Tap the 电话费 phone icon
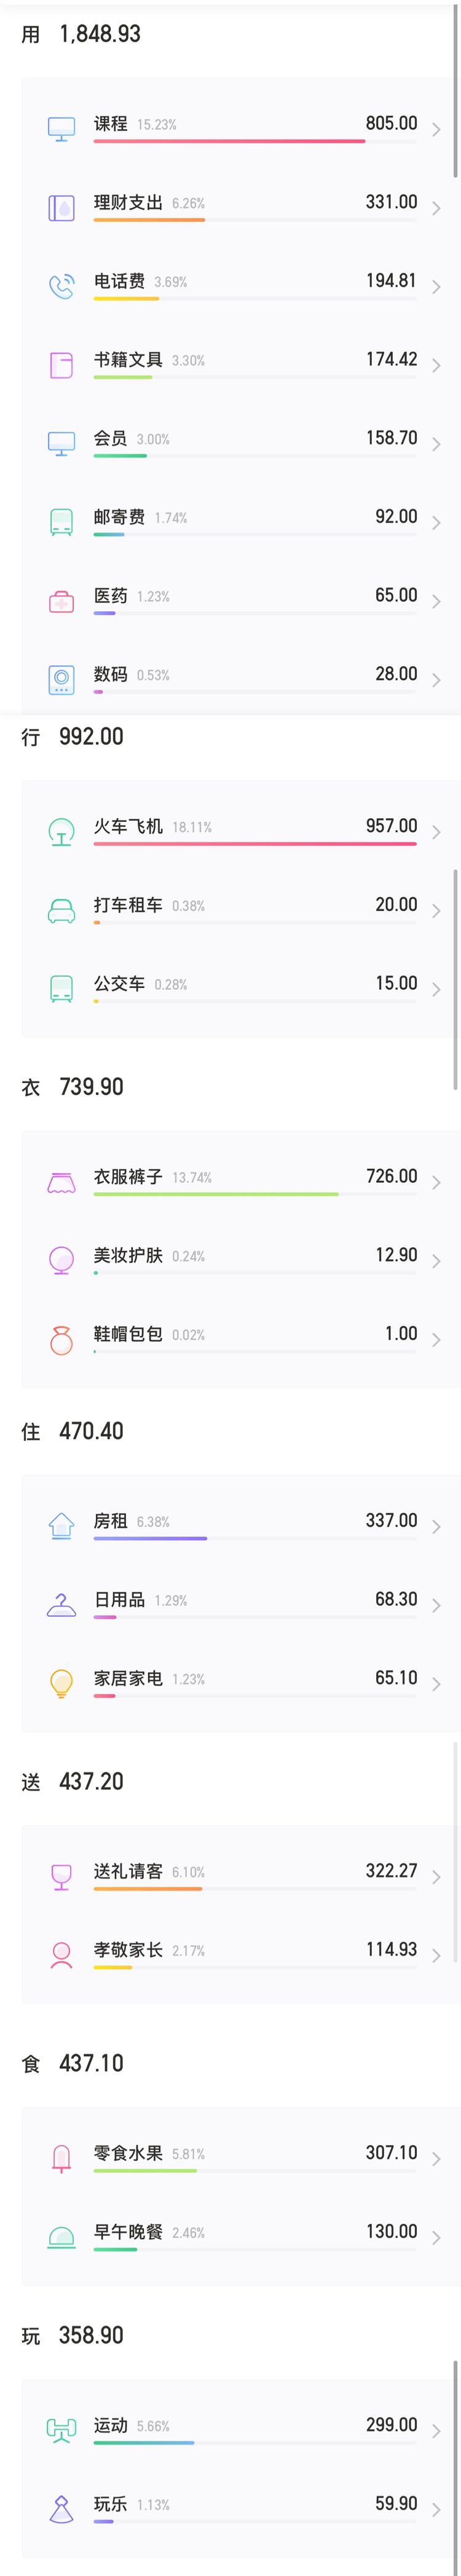The image size is (461, 2576). [x=61, y=287]
